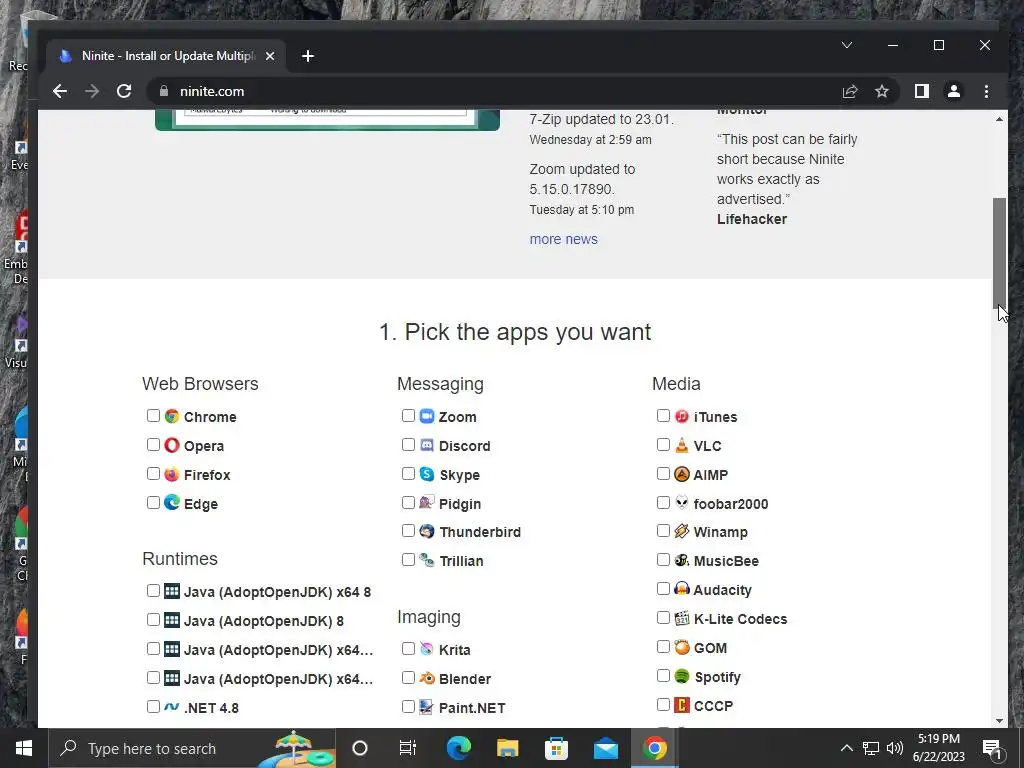Switch to the Ninite browser tab

165,56
